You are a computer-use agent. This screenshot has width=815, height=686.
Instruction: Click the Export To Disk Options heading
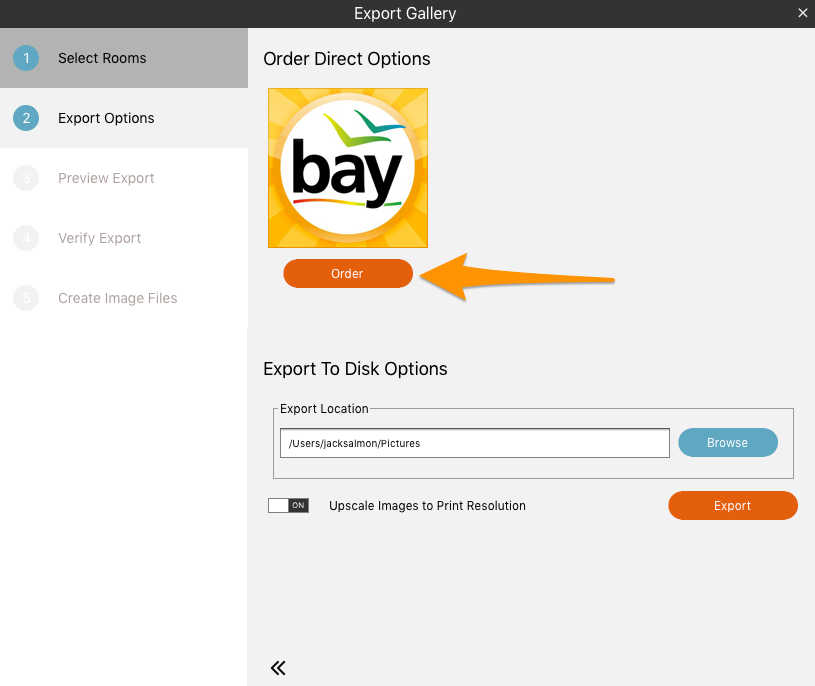click(x=355, y=369)
